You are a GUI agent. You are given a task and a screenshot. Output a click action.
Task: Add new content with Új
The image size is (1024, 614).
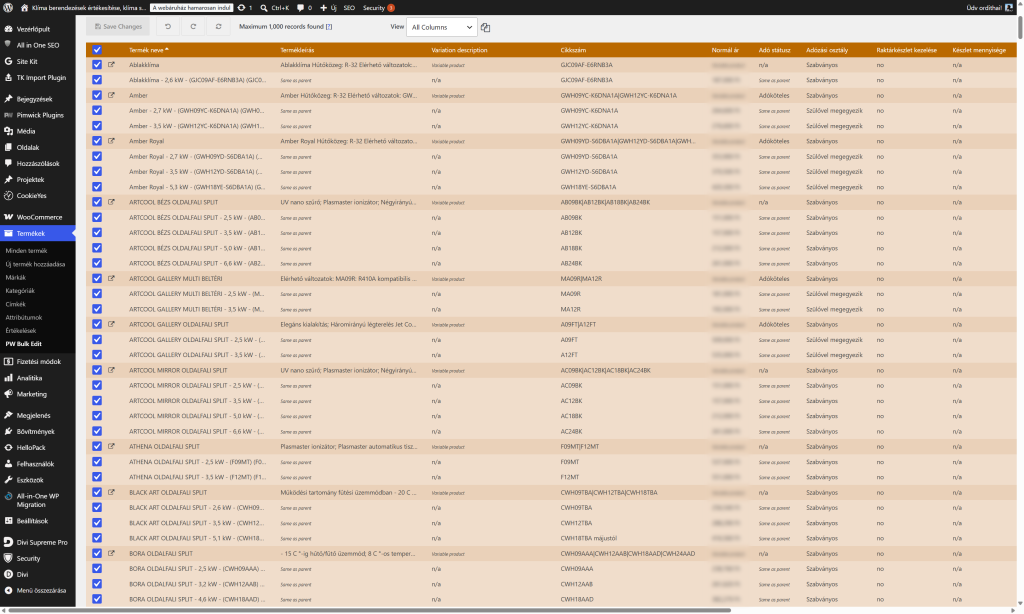tap(328, 8)
